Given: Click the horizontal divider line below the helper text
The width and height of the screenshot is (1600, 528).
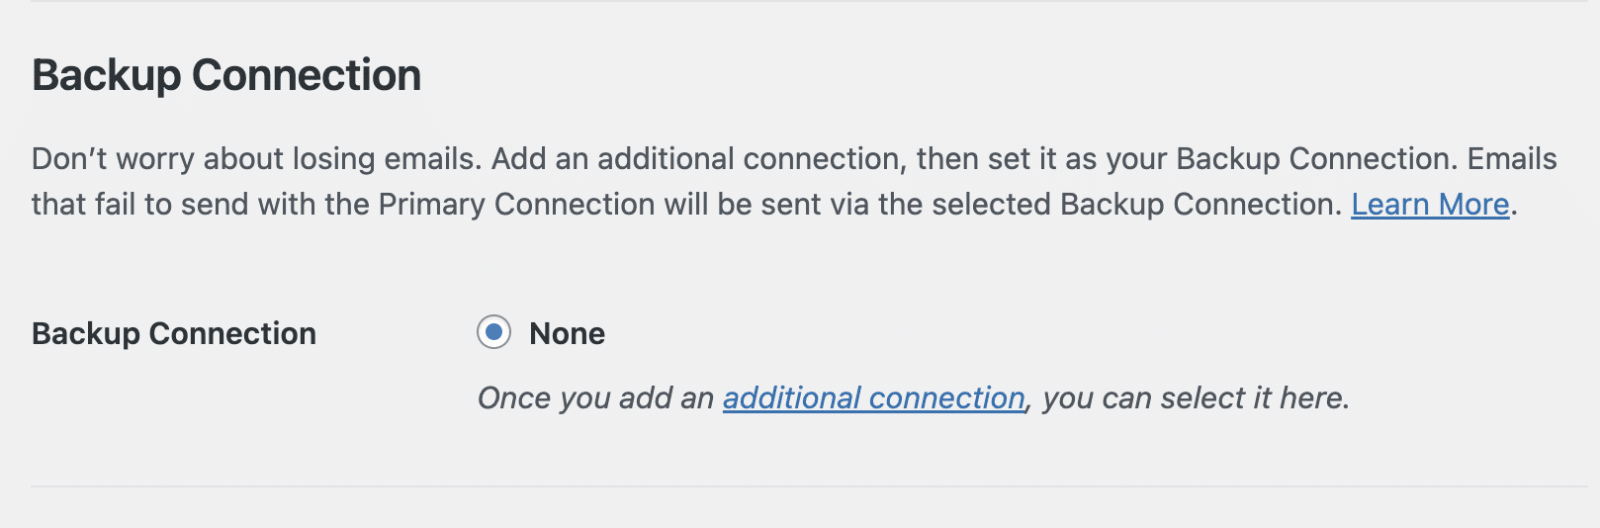Looking at the screenshot, I should 800,487.
